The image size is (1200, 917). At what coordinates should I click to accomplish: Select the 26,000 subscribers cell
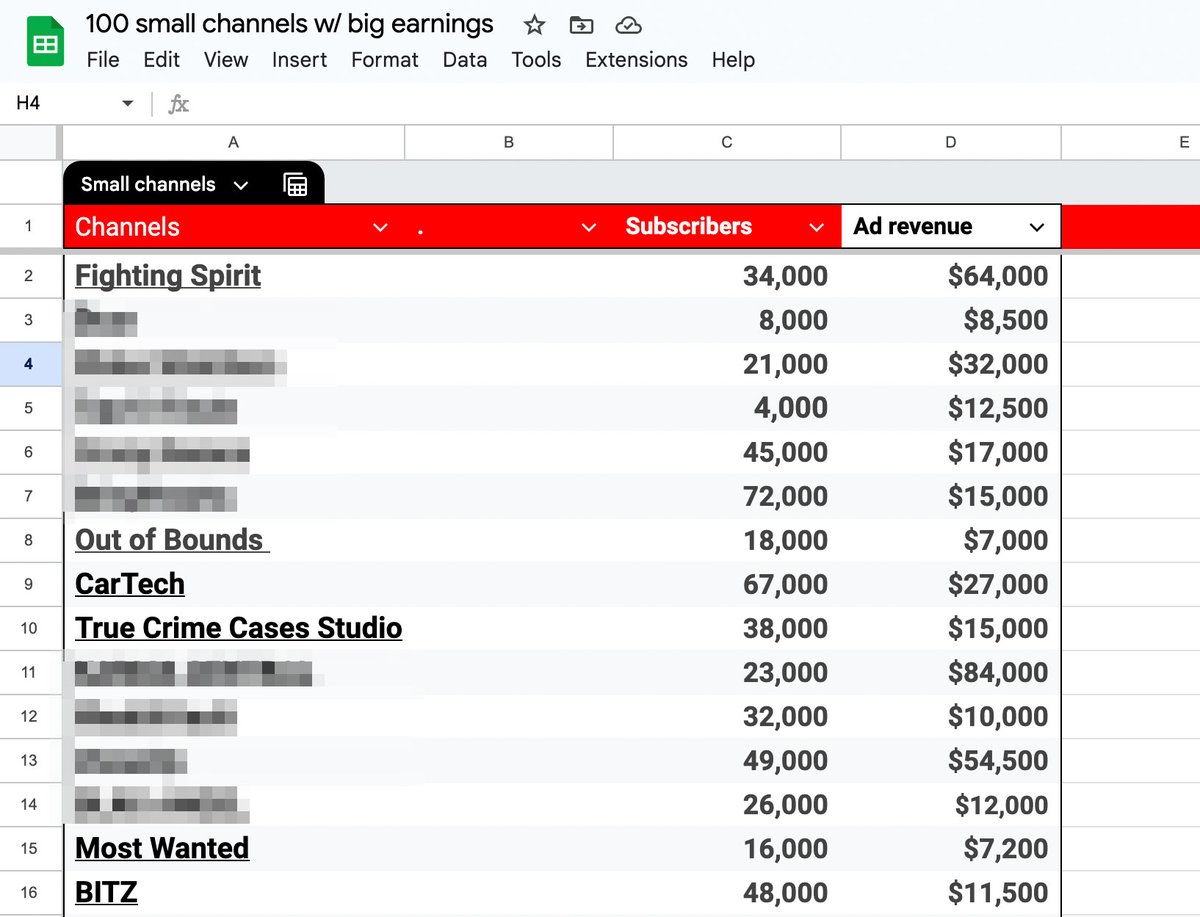pos(727,804)
